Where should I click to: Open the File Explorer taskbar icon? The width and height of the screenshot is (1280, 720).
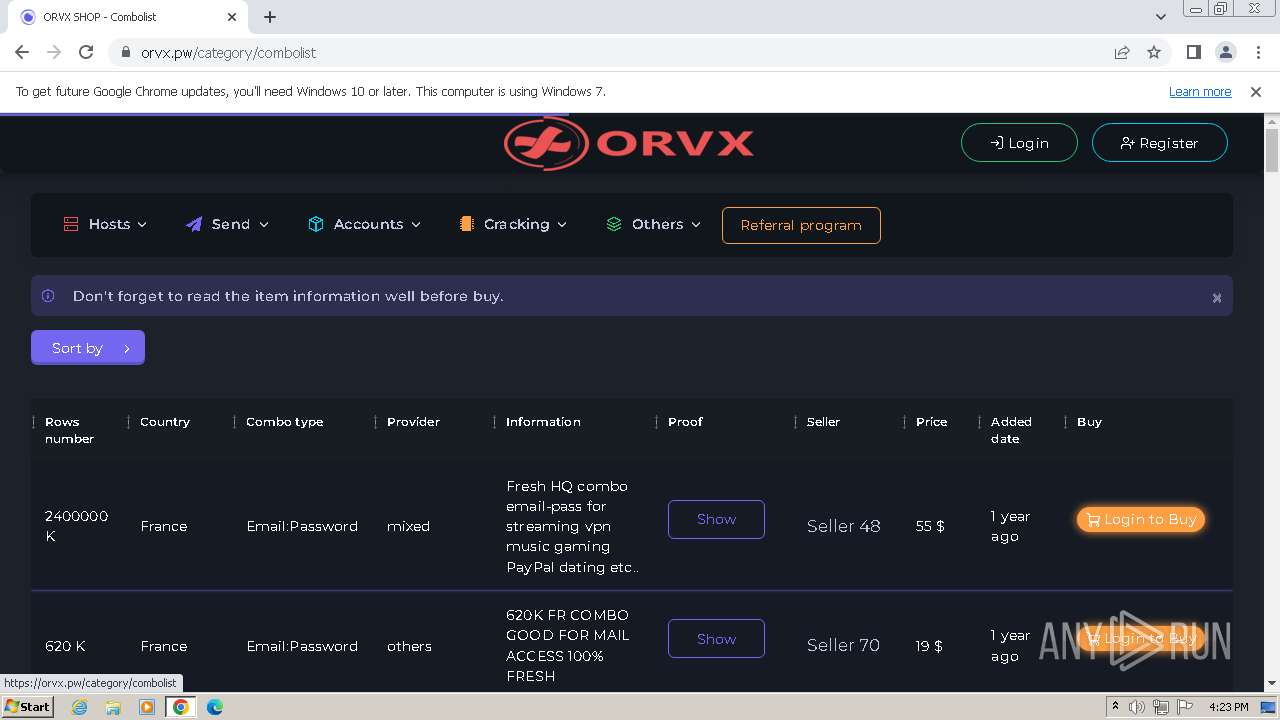click(x=113, y=707)
